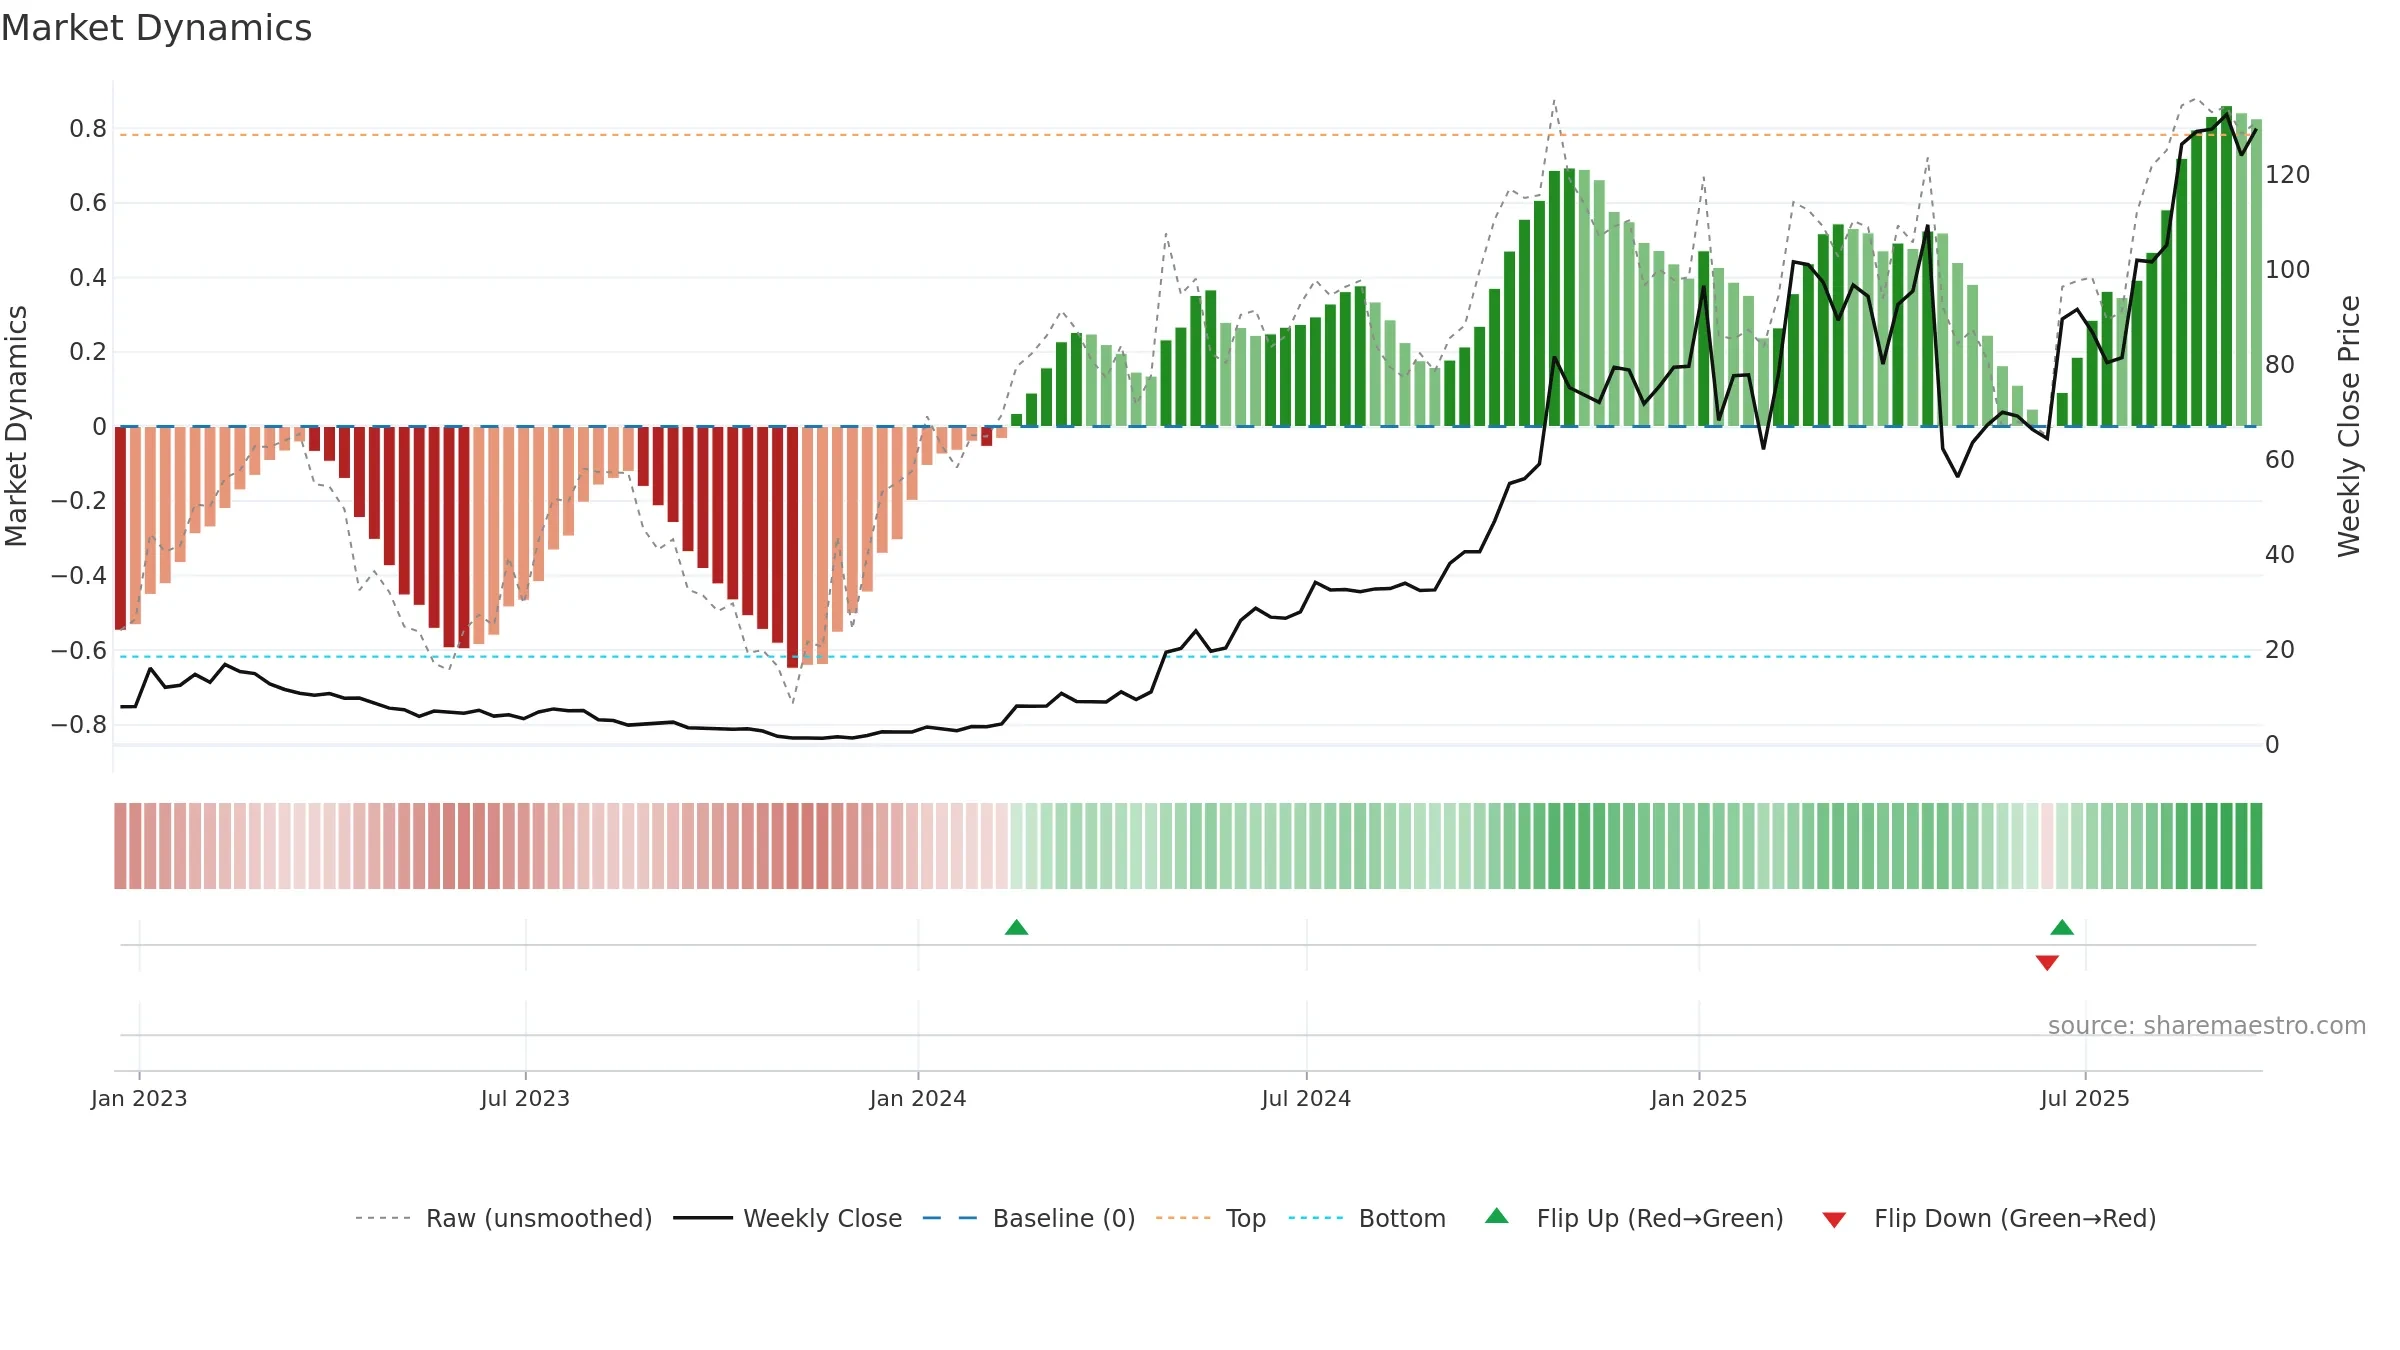Image resolution: width=2400 pixels, height=1350 pixels.
Task: Click the Jul 2023 axis label
Action: pos(525,1098)
